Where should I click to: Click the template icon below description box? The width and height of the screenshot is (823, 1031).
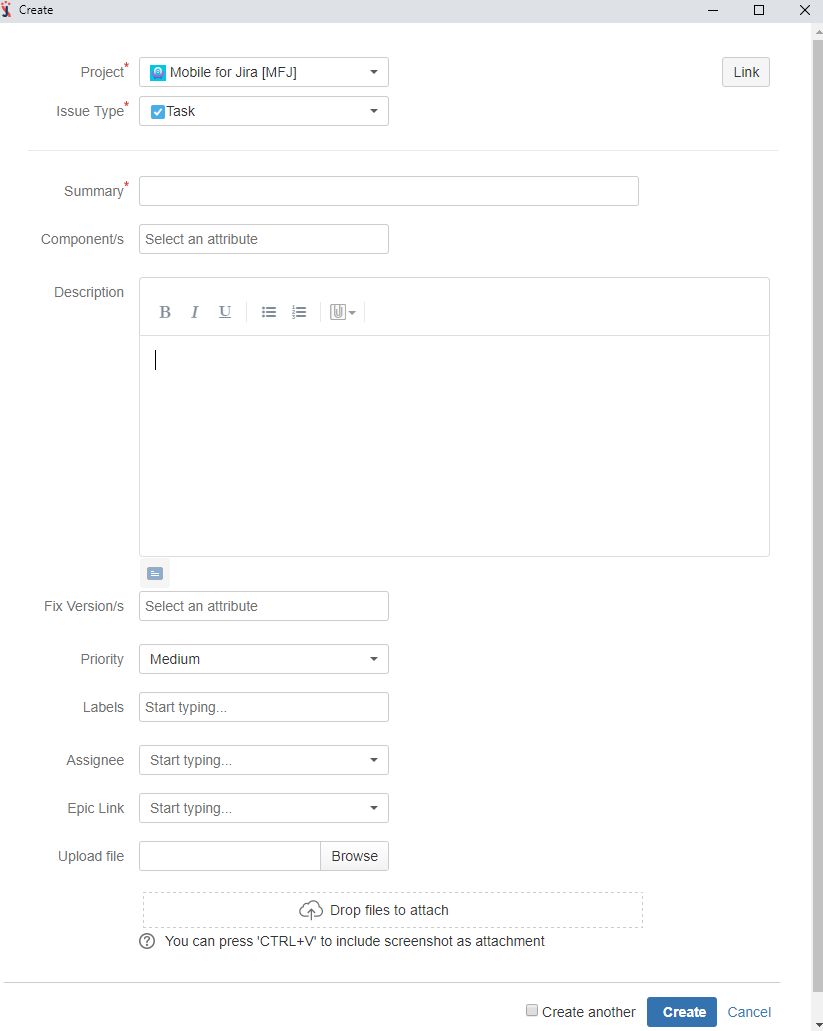click(x=154, y=573)
